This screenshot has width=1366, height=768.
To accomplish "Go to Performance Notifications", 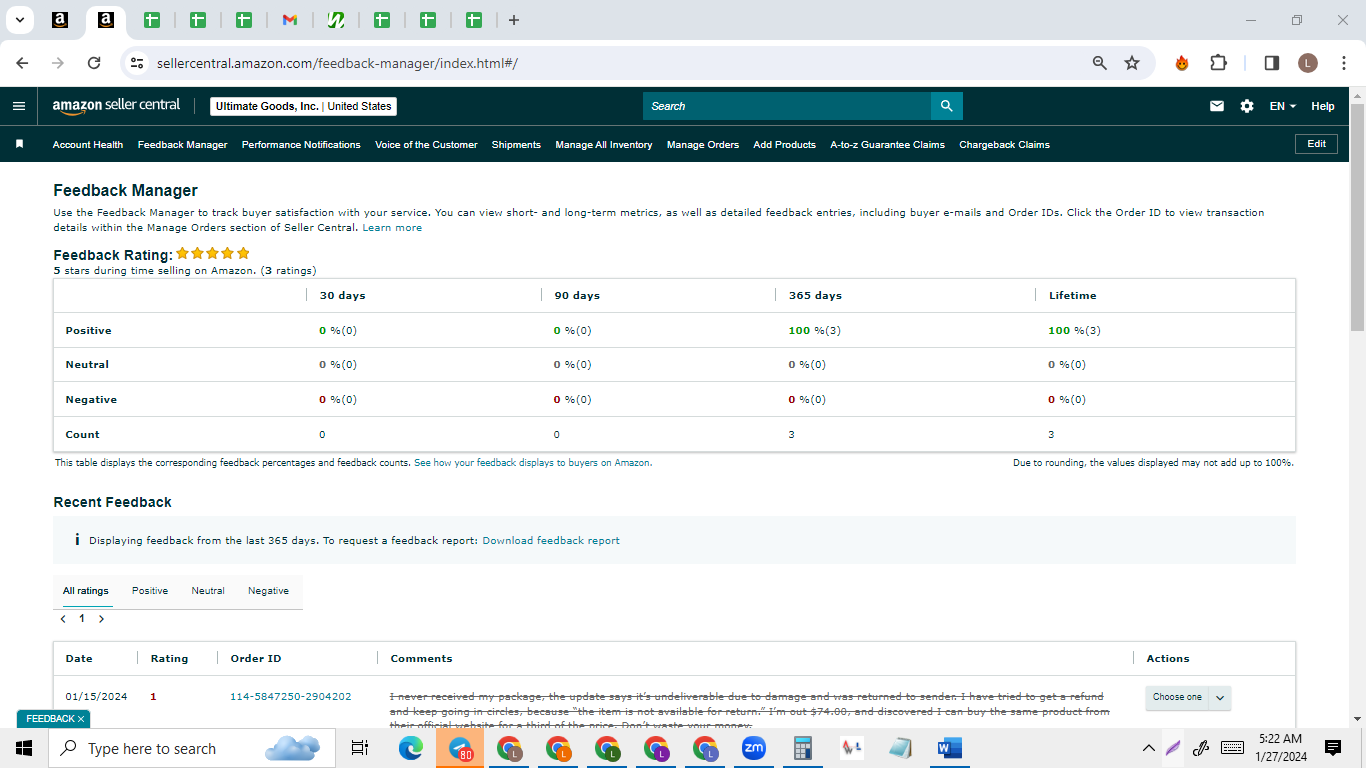I will click(301, 145).
